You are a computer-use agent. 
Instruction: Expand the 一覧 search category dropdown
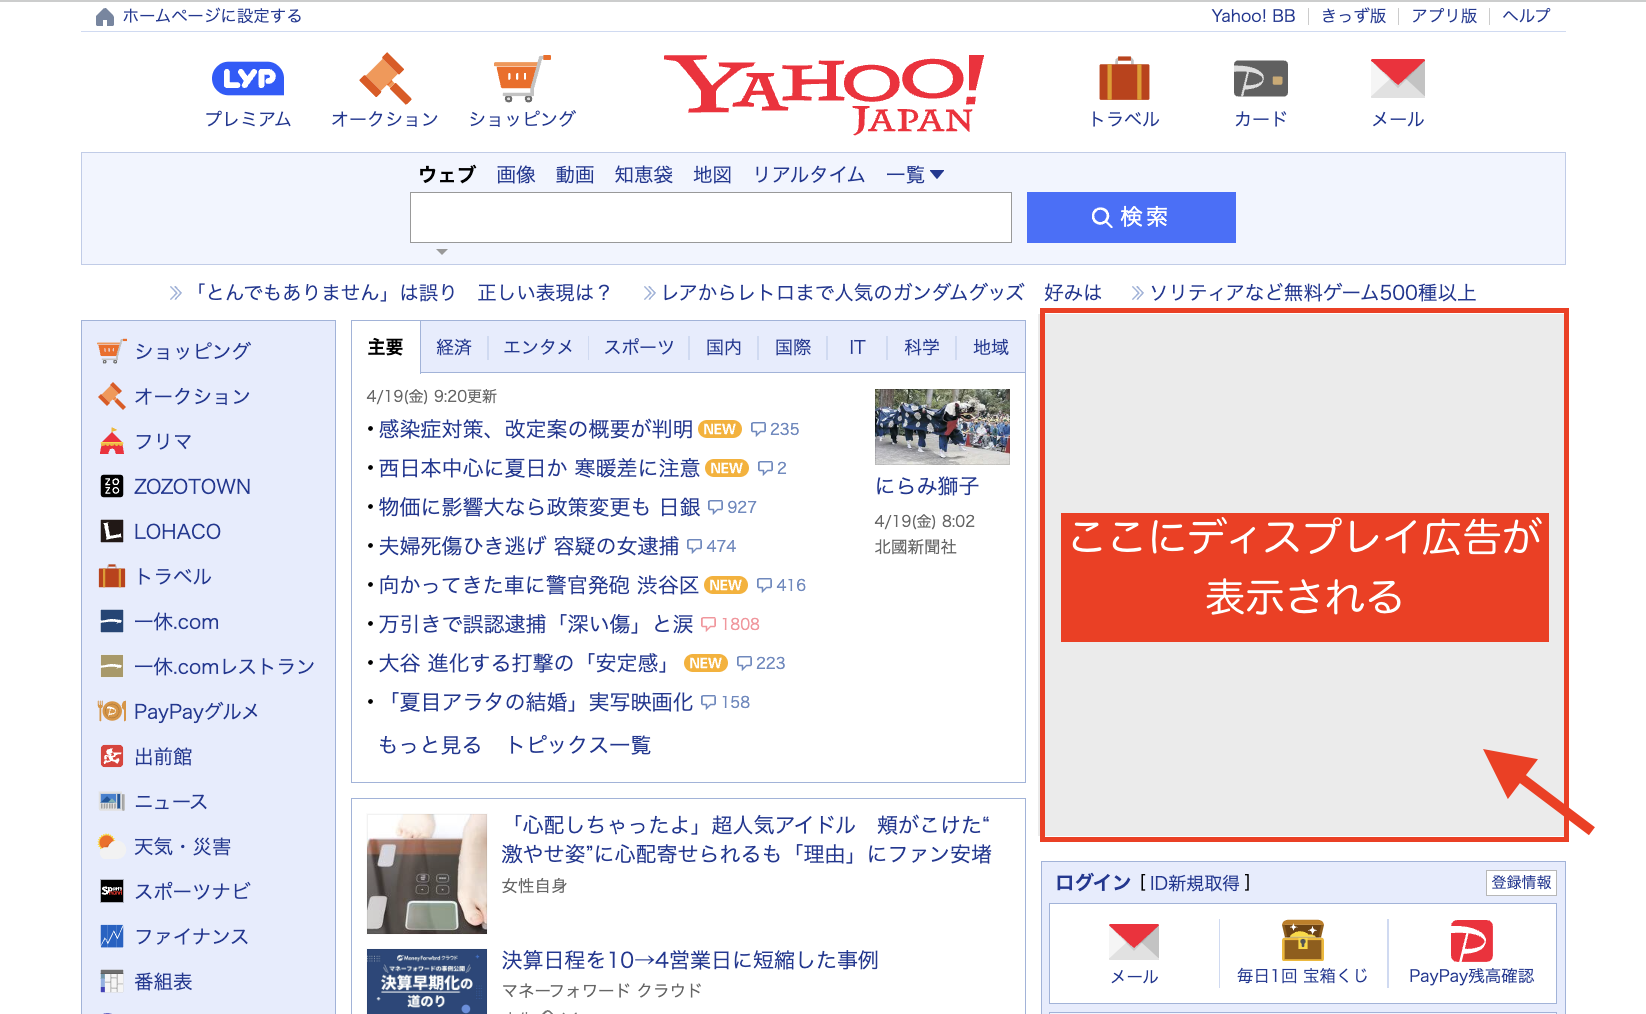tap(915, 175)
